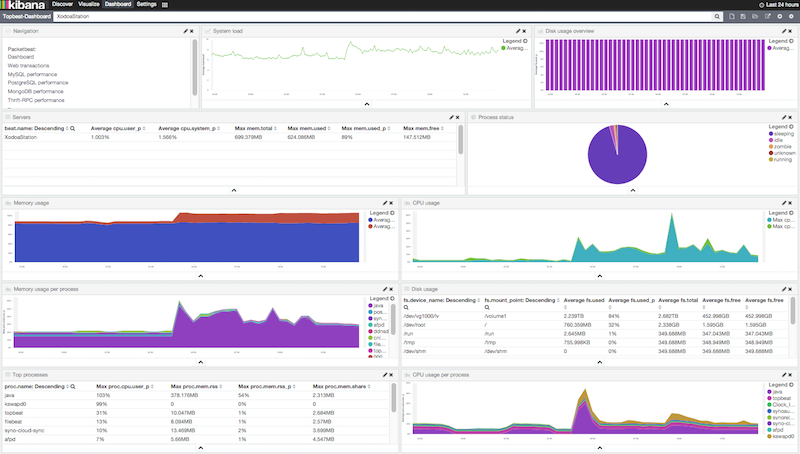800x454 pixels.
Task: Edit the System load panel via pencil icon
Action: [x=515, y=32]
